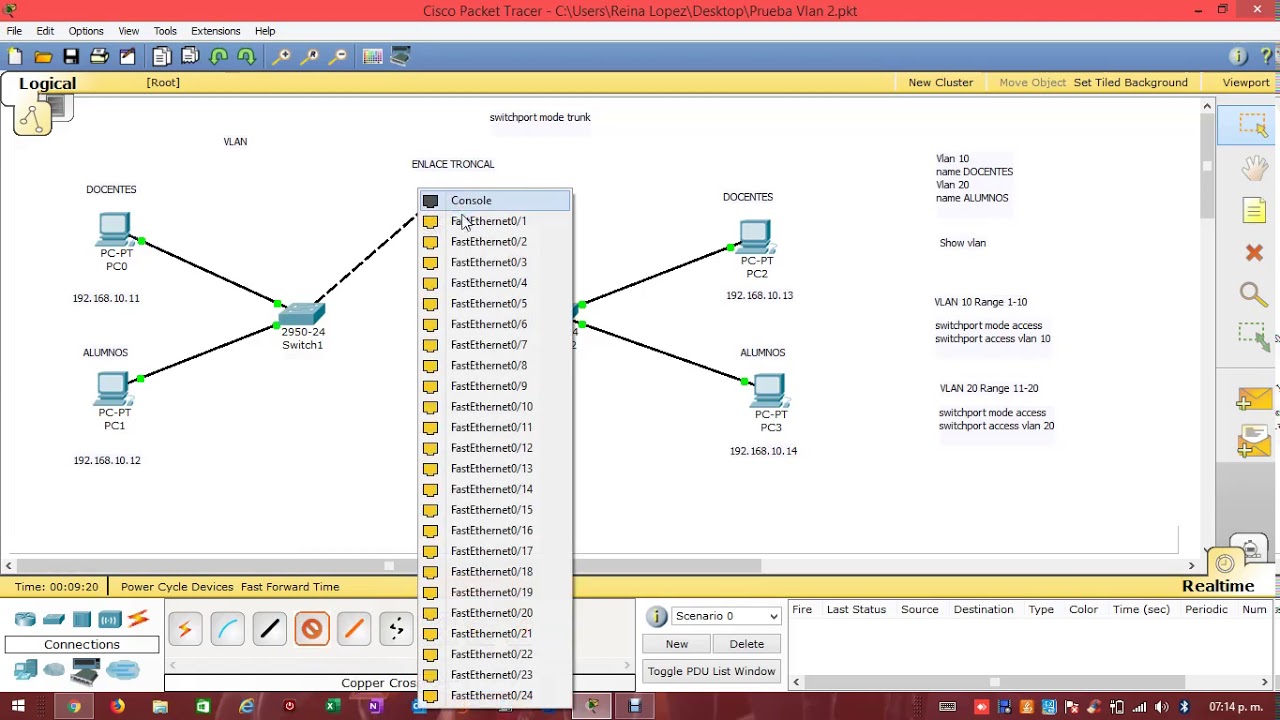
Task: Print using the printer icon
Action: [x=99, y=57]
